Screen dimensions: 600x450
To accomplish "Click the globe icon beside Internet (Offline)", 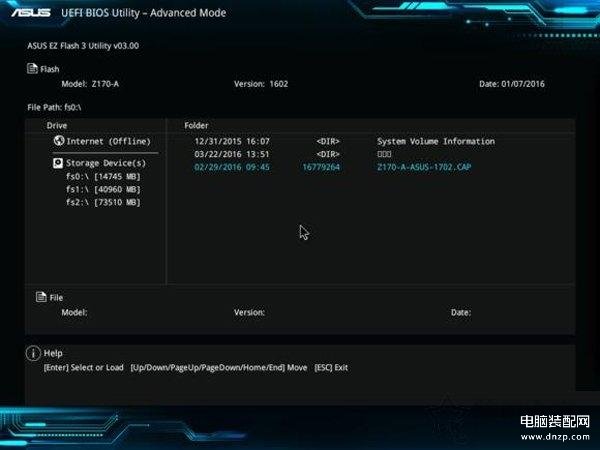I will [59, 140].
